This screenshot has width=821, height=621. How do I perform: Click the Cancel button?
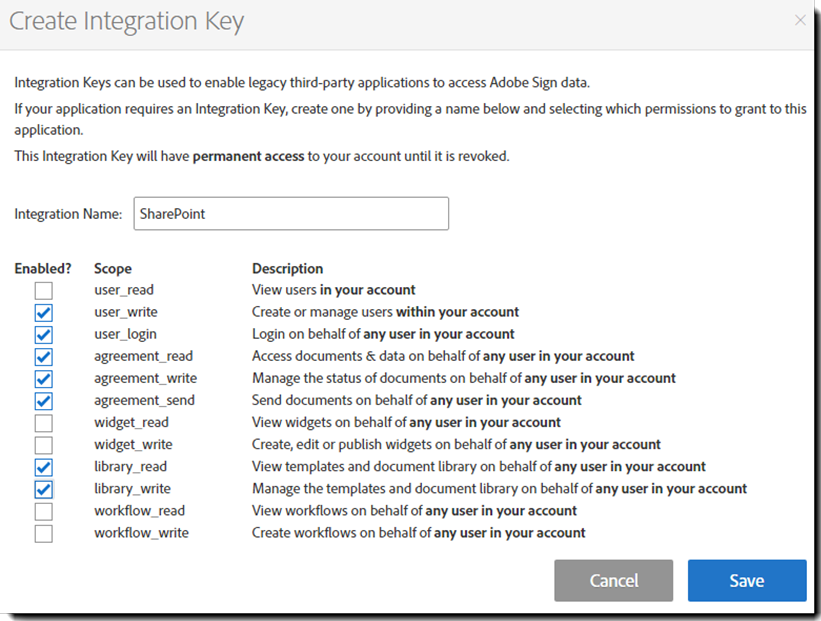[613, 580]
